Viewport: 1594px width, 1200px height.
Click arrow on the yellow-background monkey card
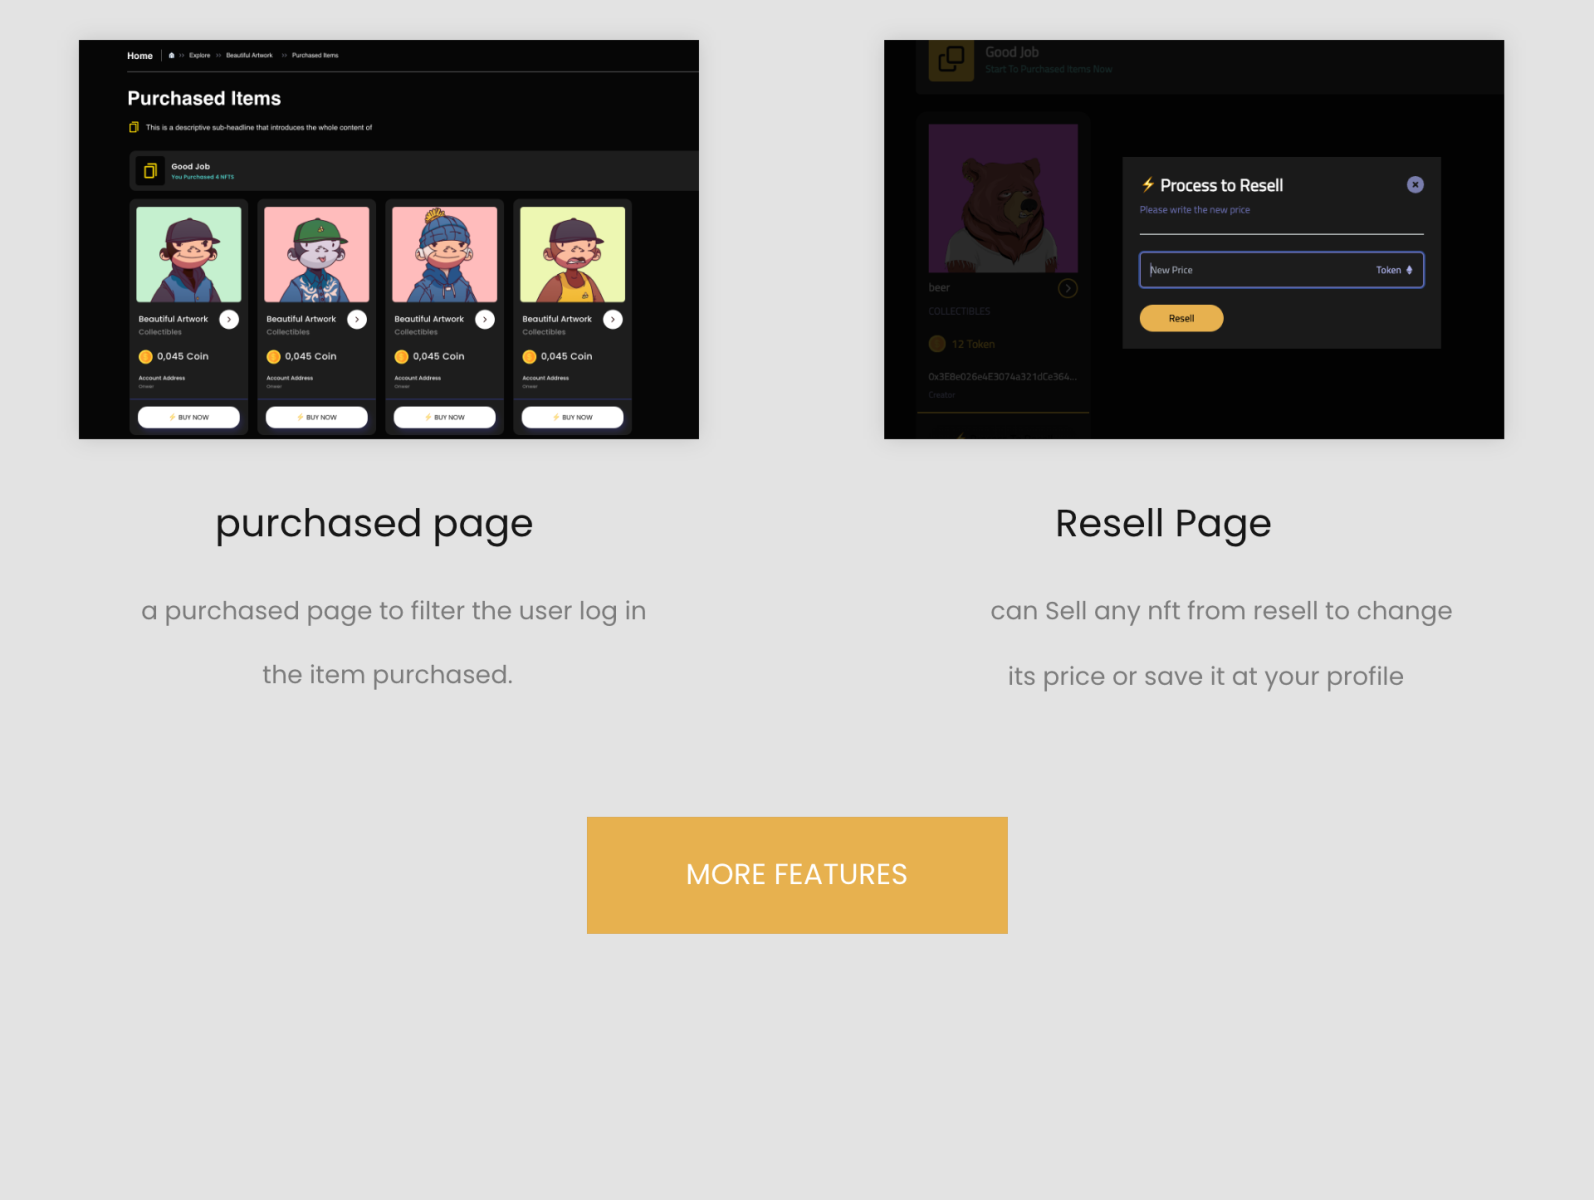click(613, 320)
